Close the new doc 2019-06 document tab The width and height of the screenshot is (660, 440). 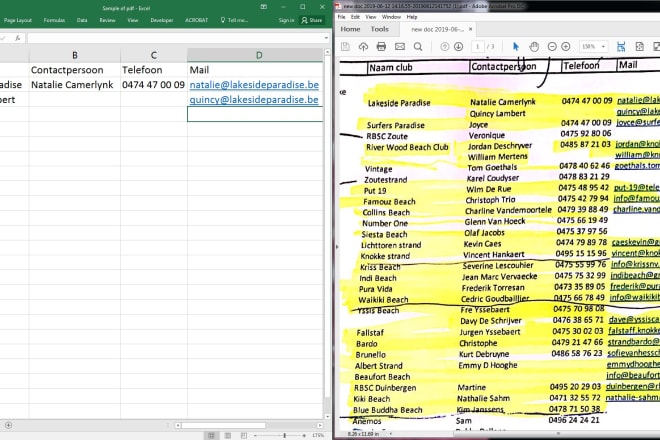pos(471,29)
